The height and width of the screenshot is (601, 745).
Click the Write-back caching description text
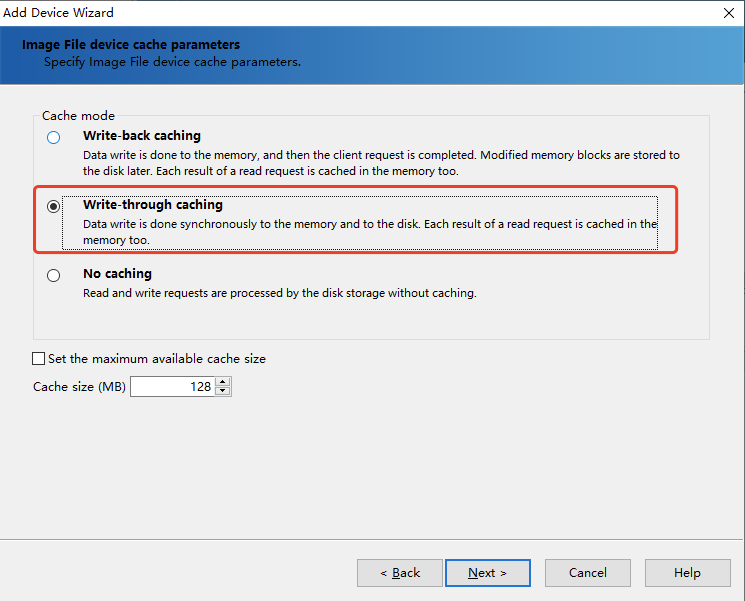tap(381, 163)
